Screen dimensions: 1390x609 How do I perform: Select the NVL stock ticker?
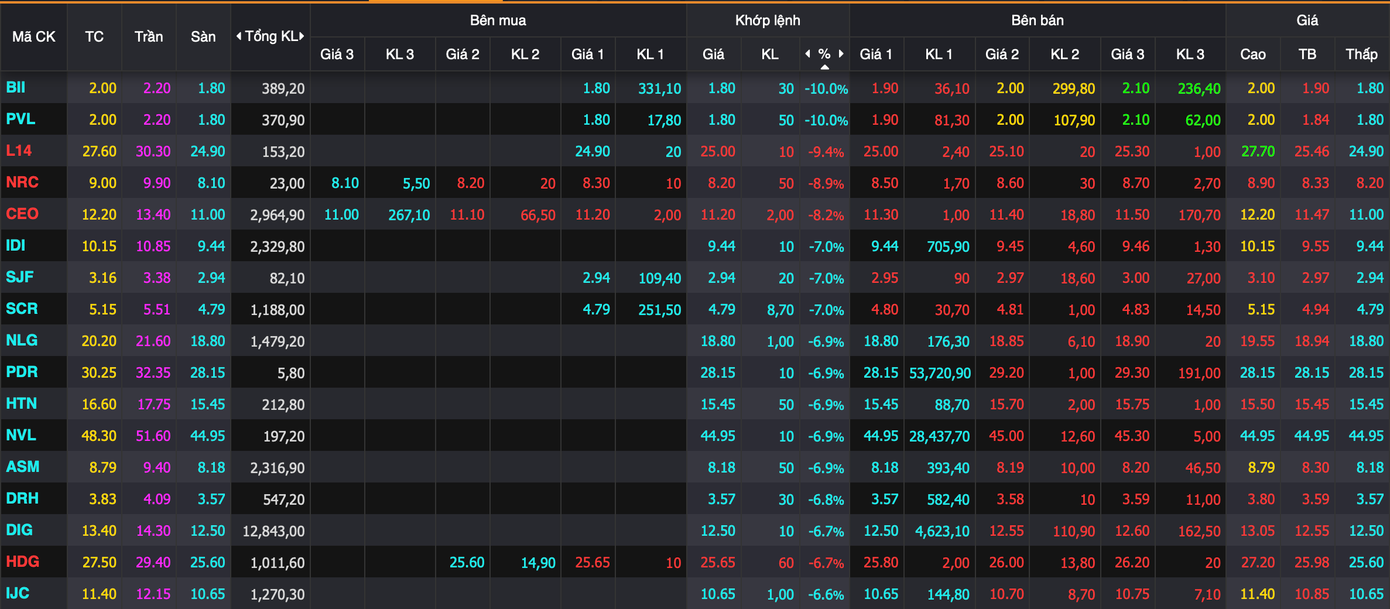click(x=21, y=435)
